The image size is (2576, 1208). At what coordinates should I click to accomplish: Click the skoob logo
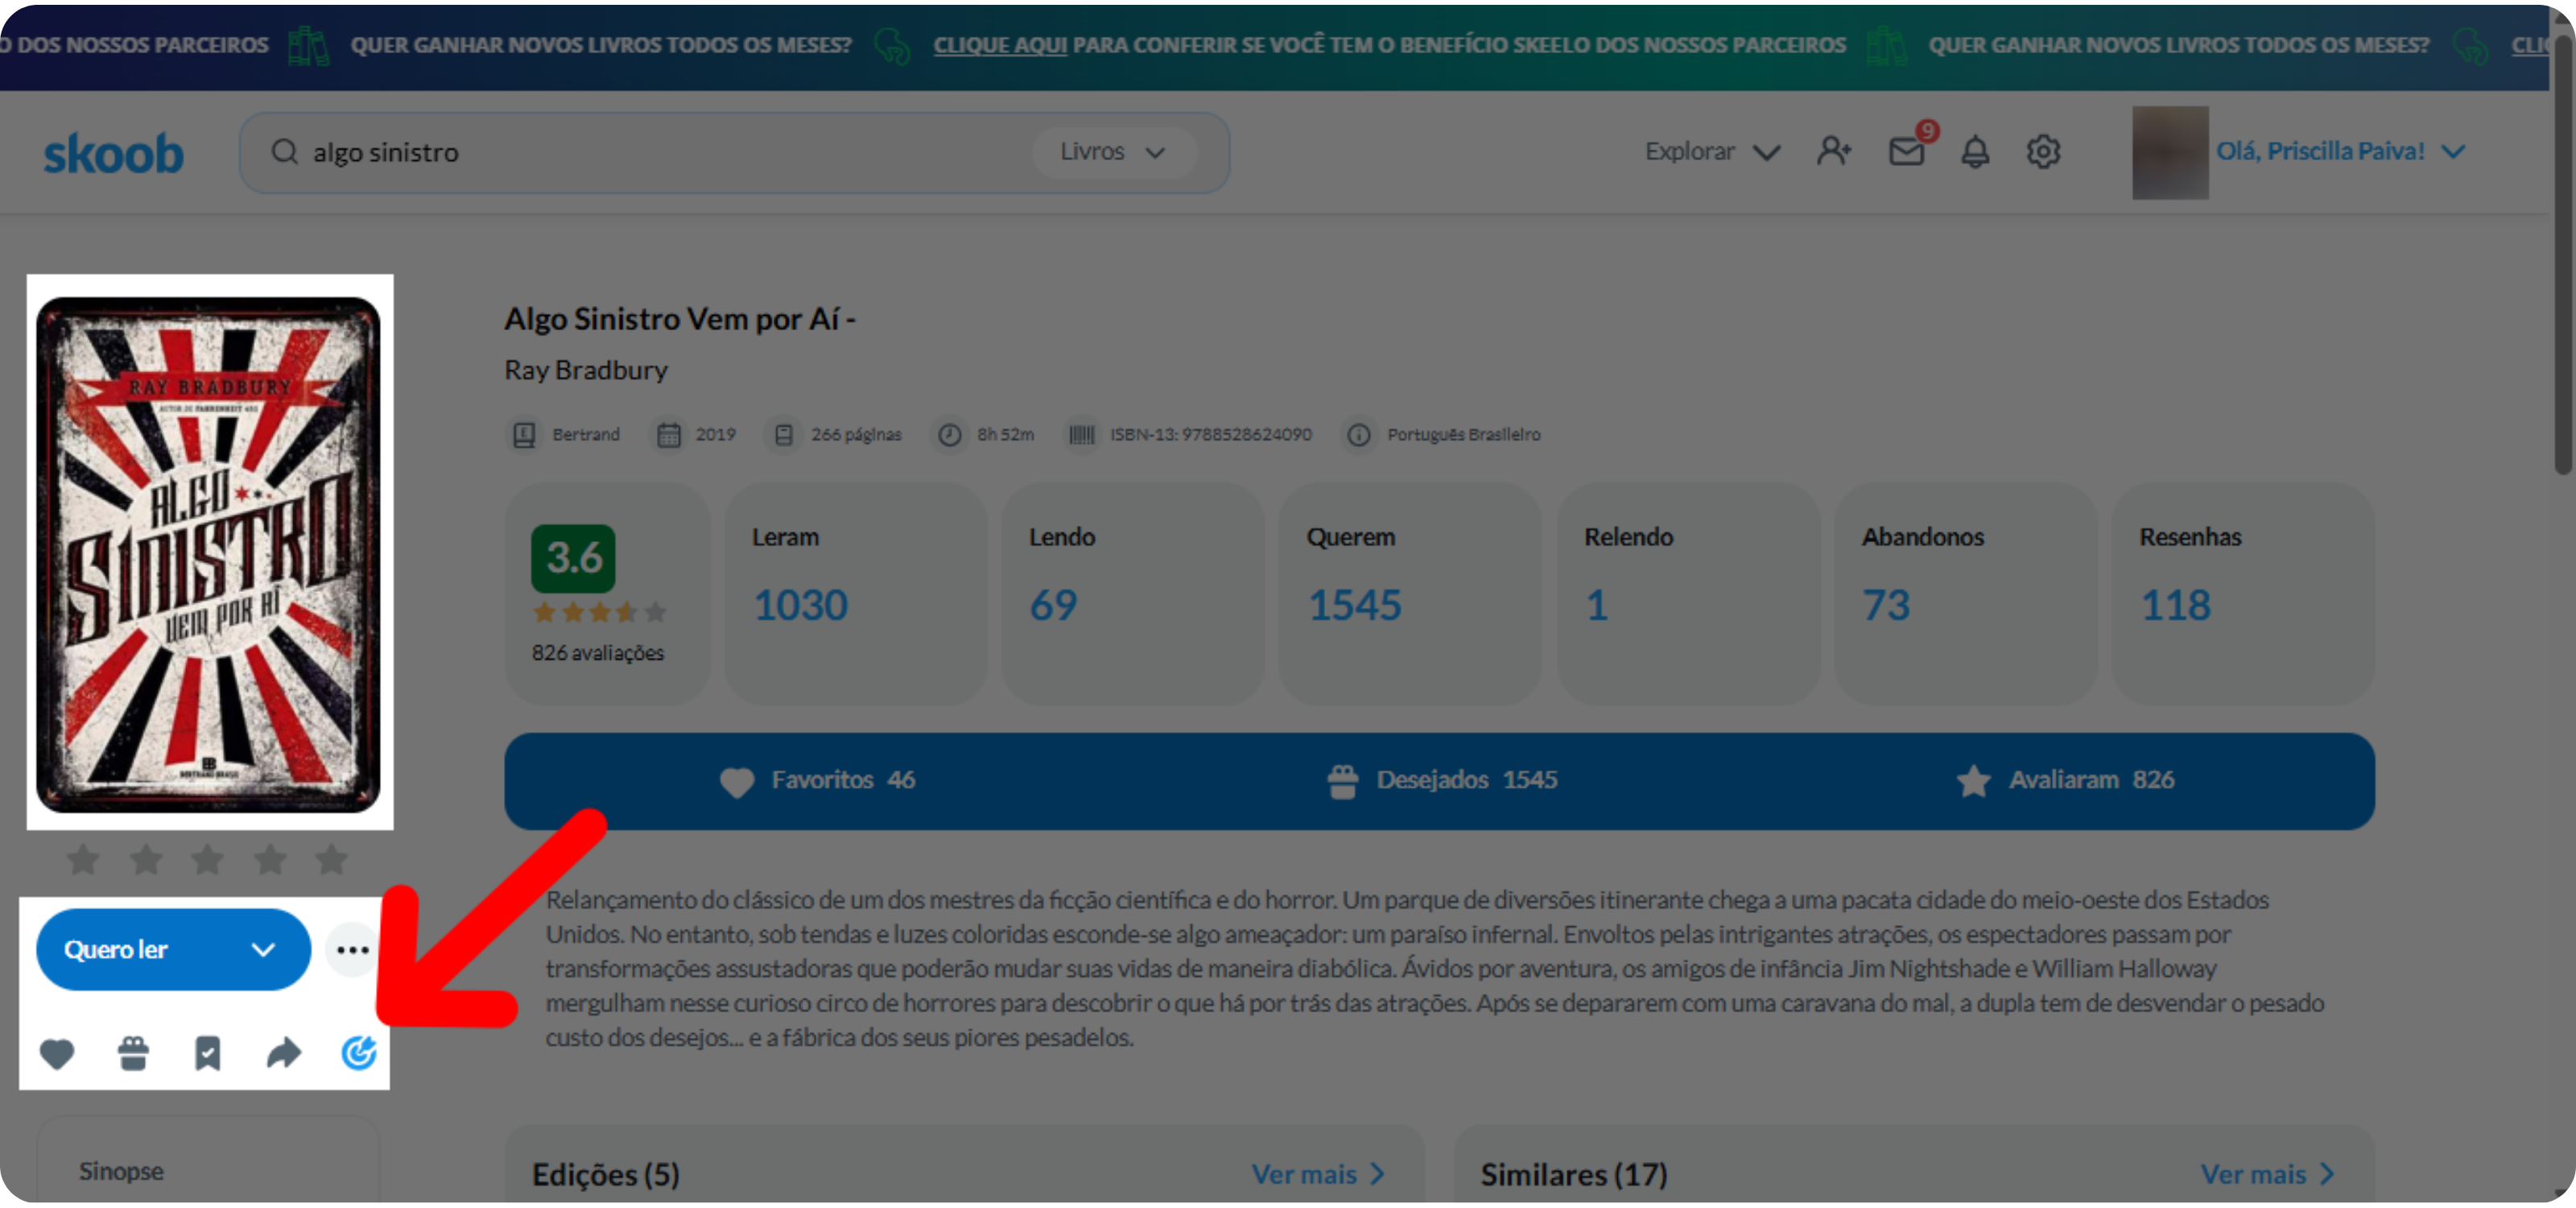click(113, 153)
